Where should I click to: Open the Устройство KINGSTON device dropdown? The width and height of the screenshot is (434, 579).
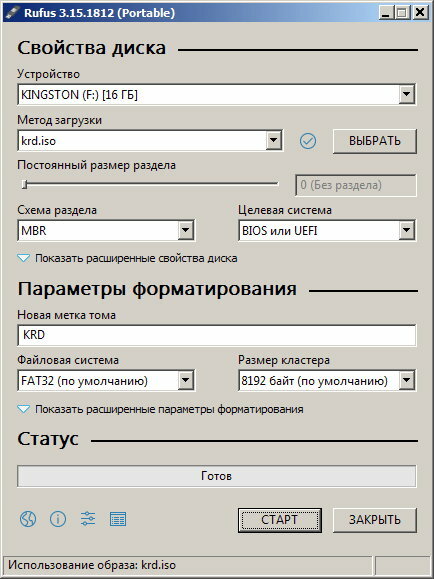coord(216,95)
